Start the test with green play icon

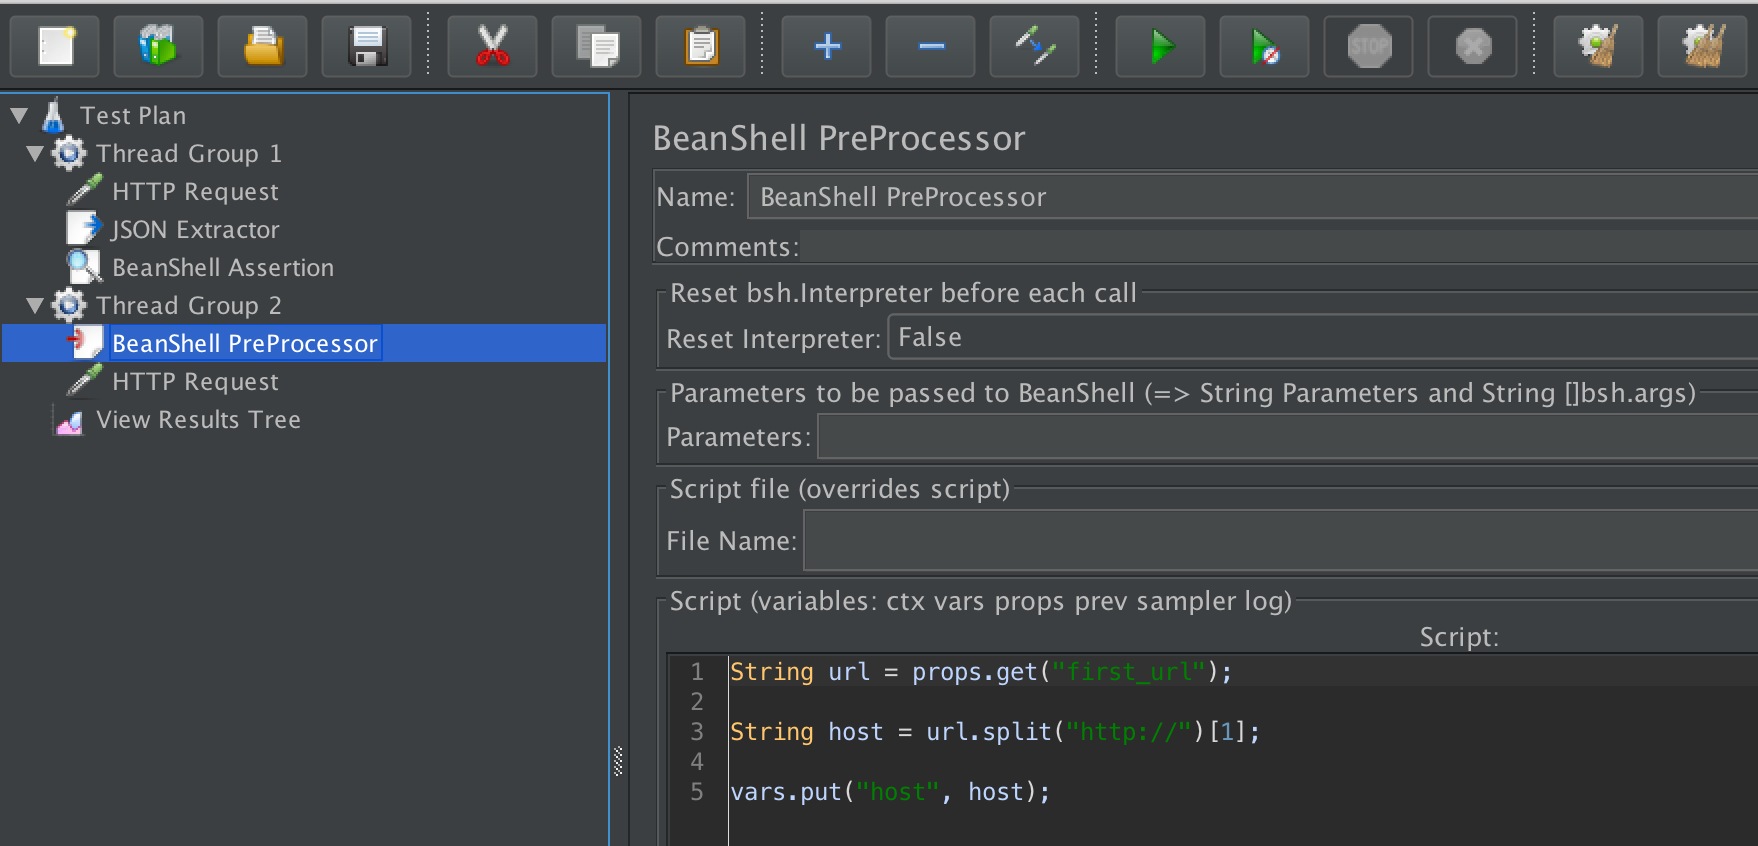[1160, 46]
